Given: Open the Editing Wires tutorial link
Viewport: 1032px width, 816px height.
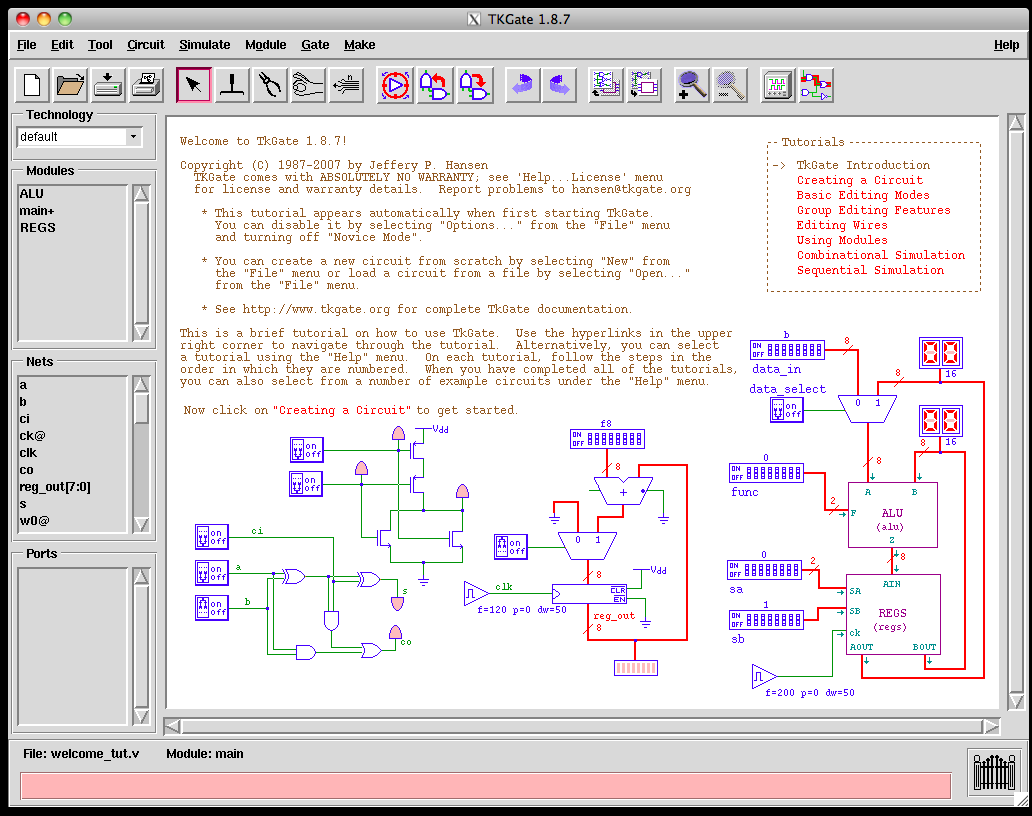Looking at the screenshot, I should tap(842, 226).
